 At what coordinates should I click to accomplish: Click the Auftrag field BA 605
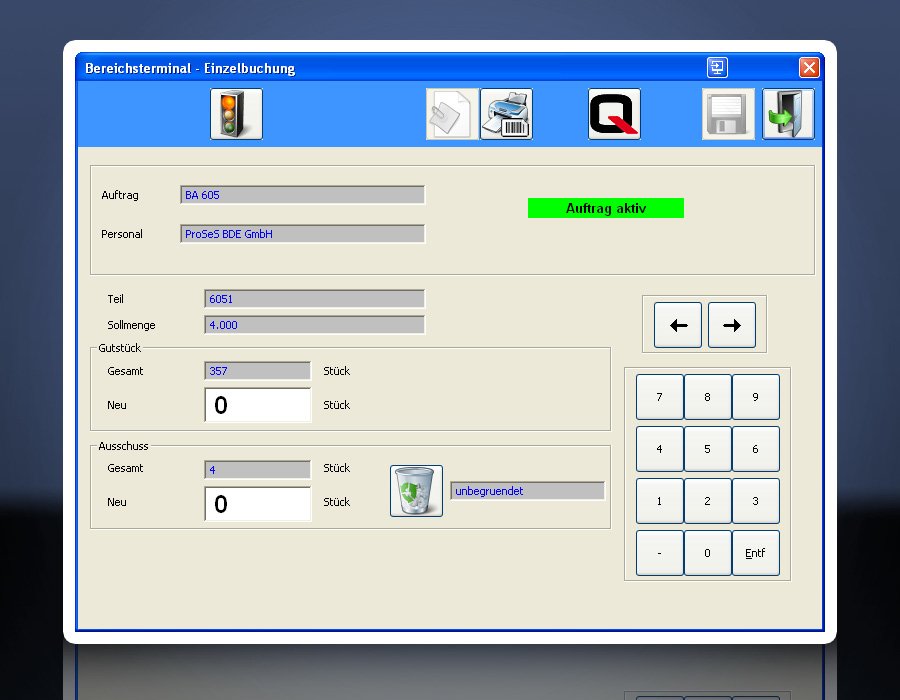pyautogui.click(x=302, y=195)
